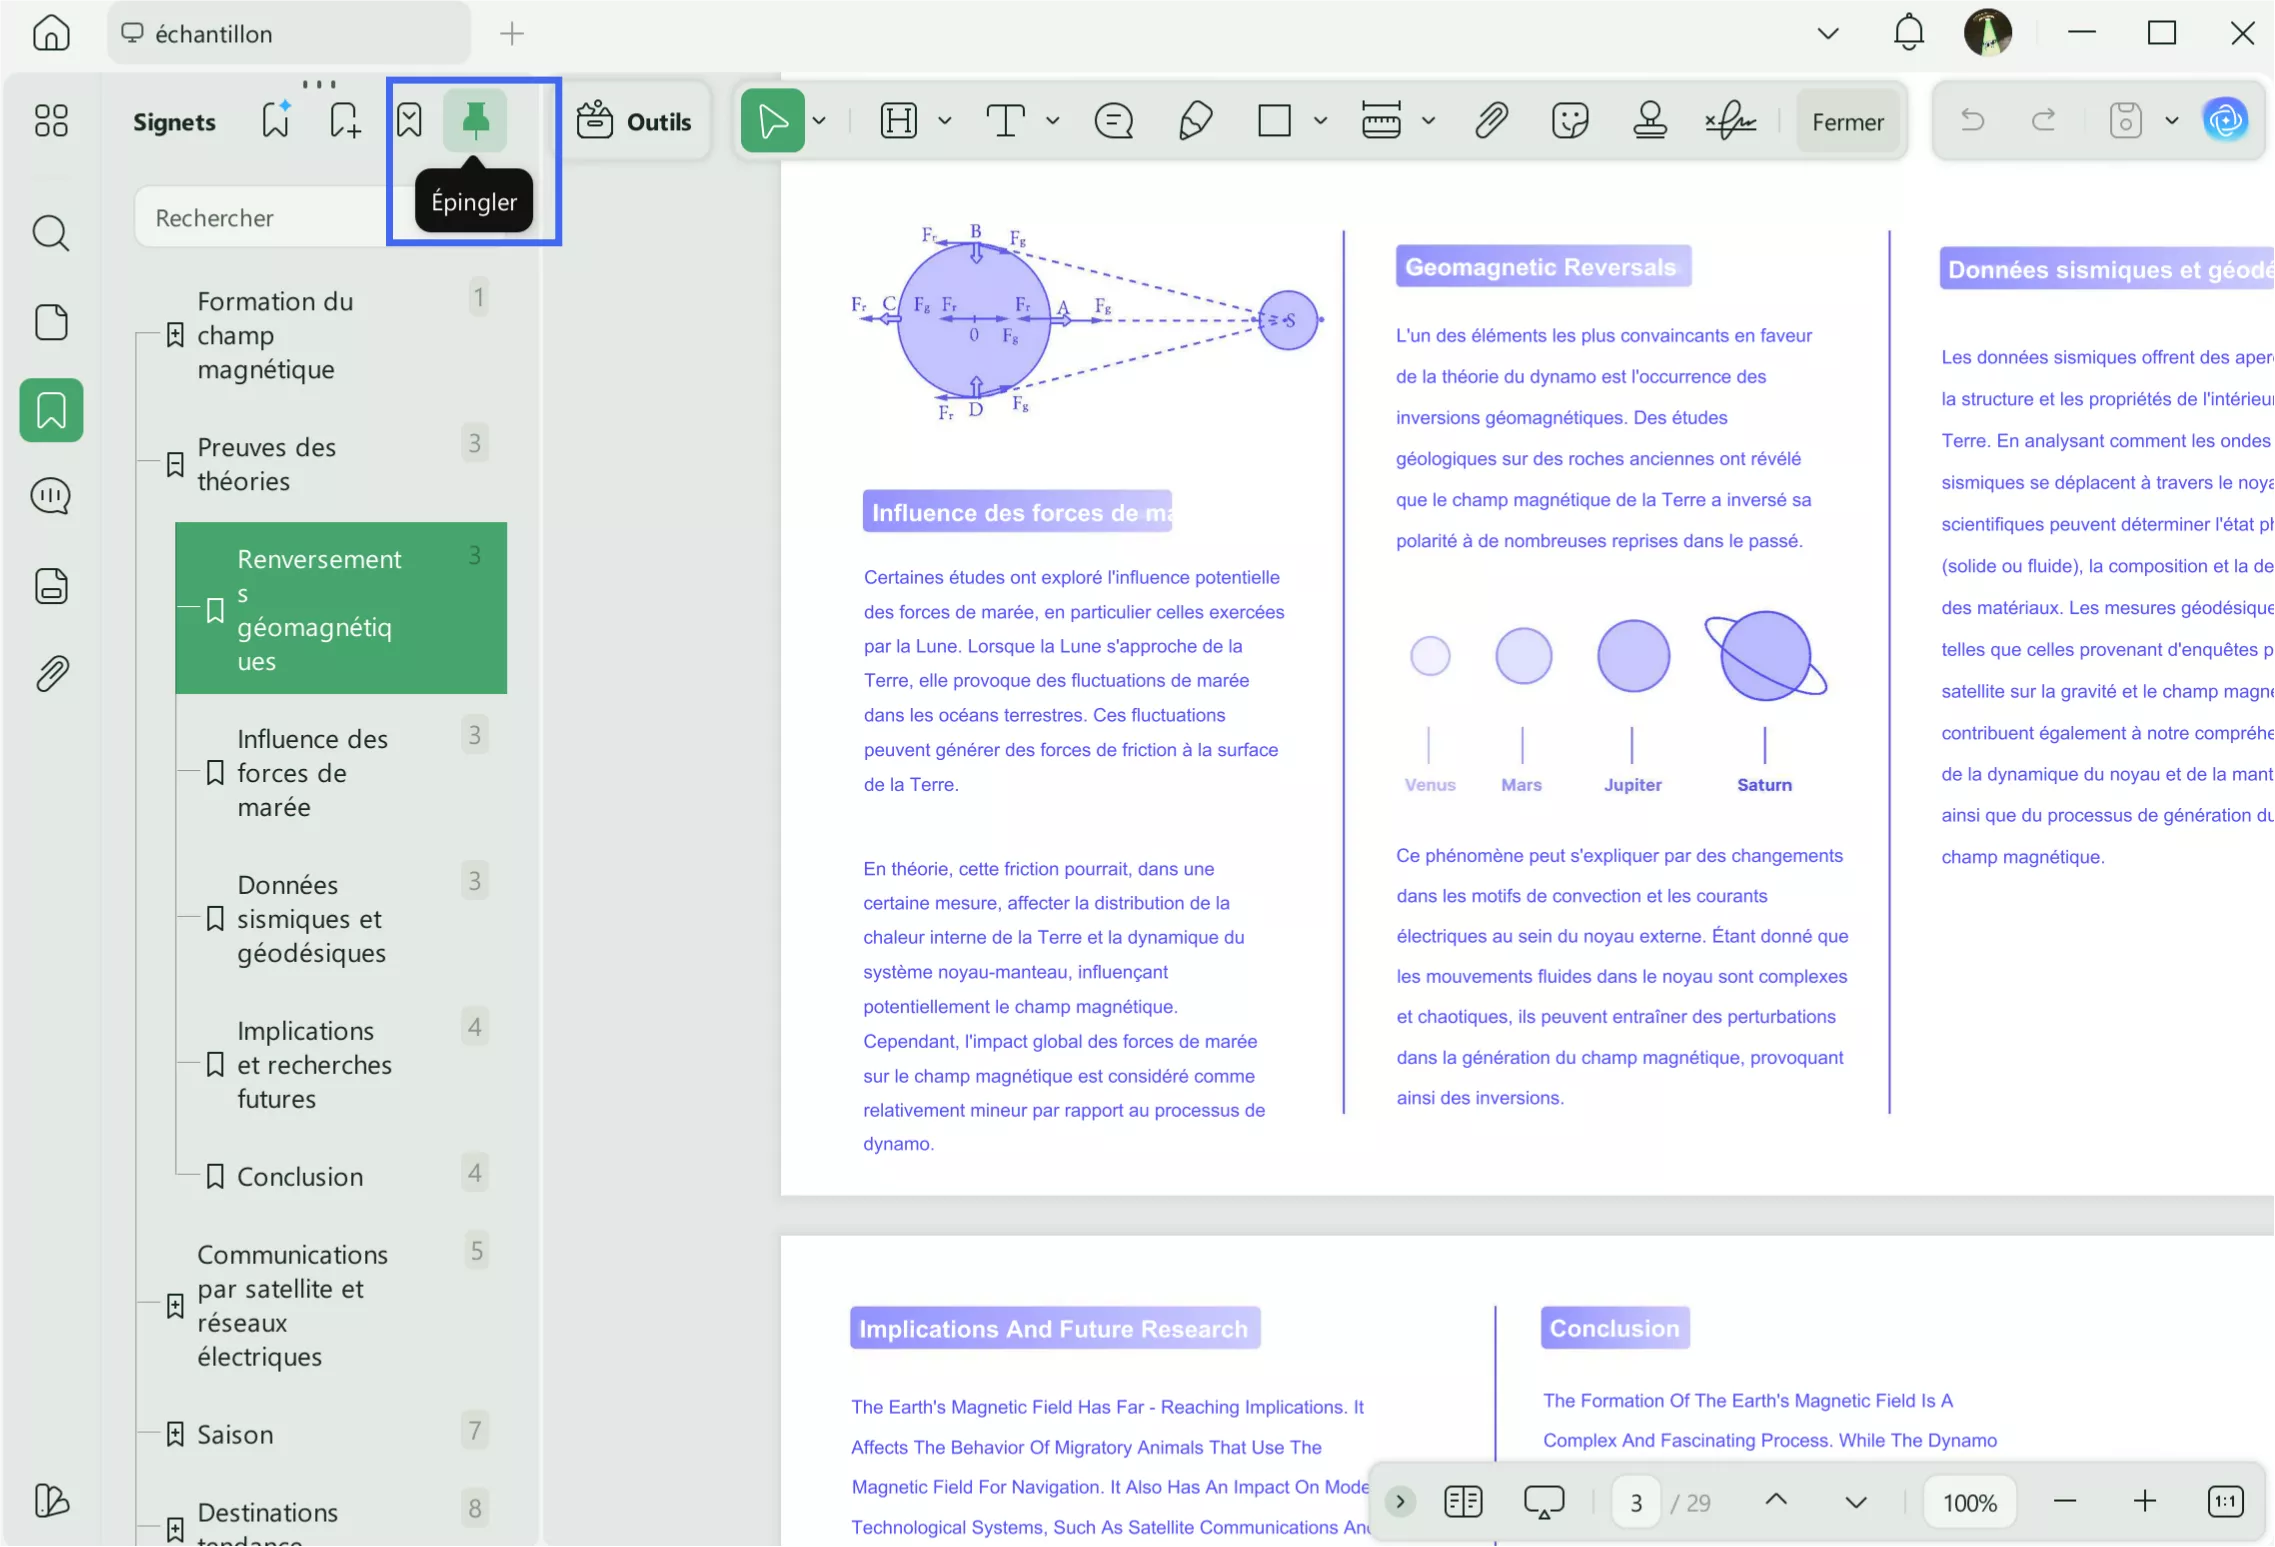
Task: Toggle the Signets bookmark panel icon
Action: pyautogui.click(x=51, y=410)
